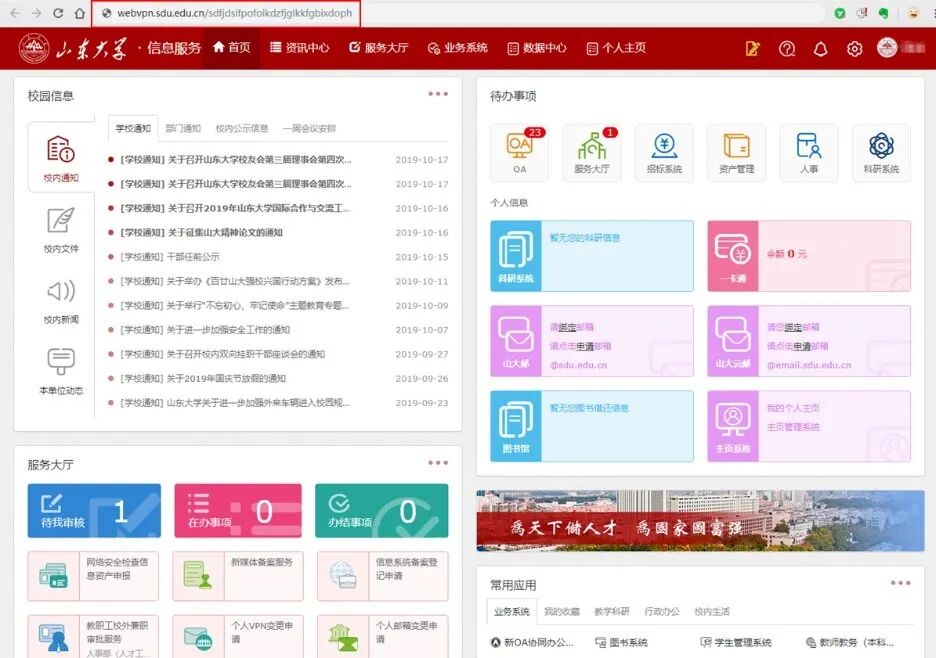
Task: Click the browser home icon
Action: tap(79, 13)
